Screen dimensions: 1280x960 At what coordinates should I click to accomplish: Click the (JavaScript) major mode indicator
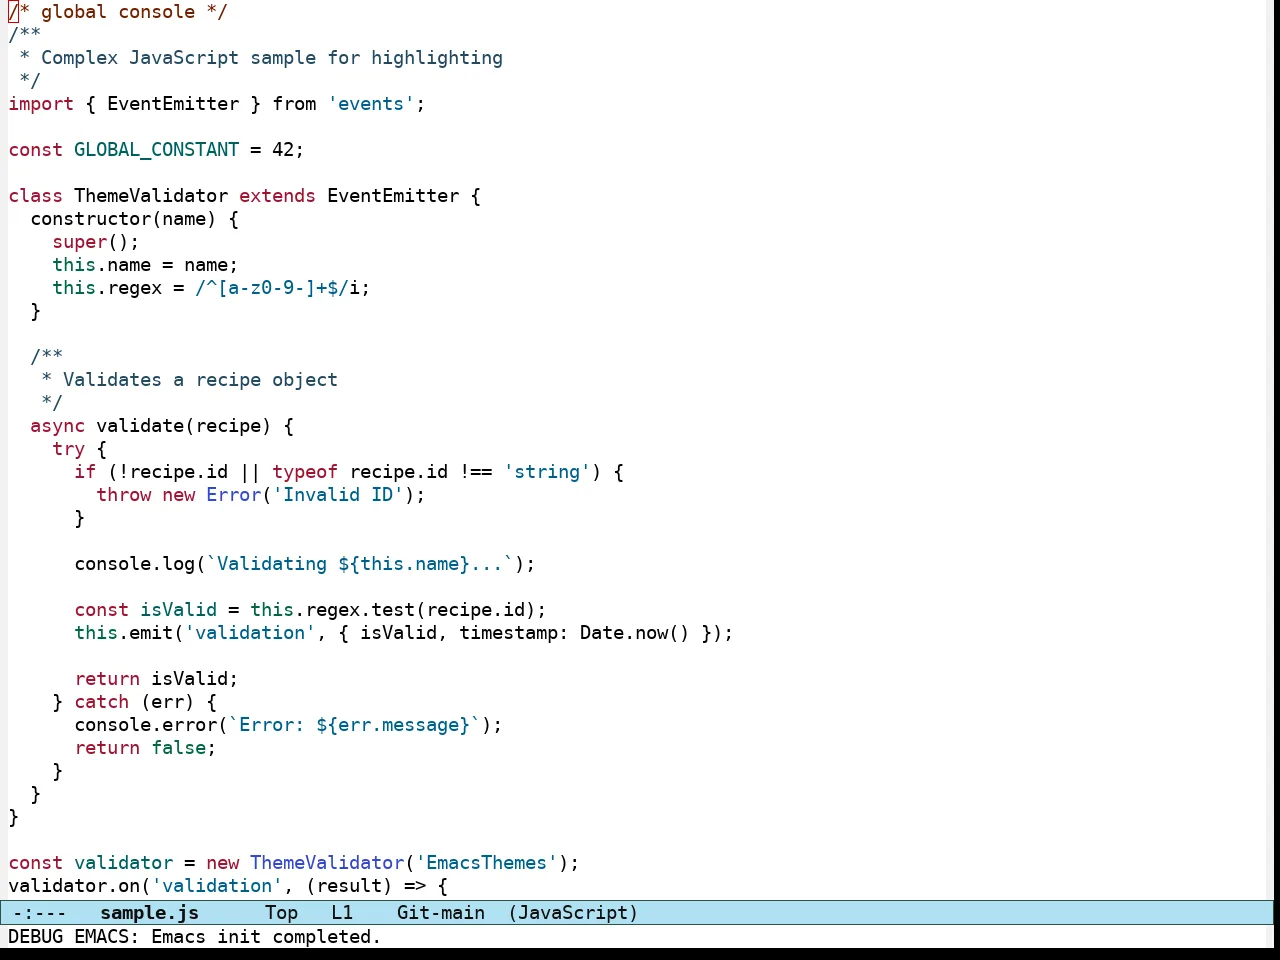(x=573, y=913)
